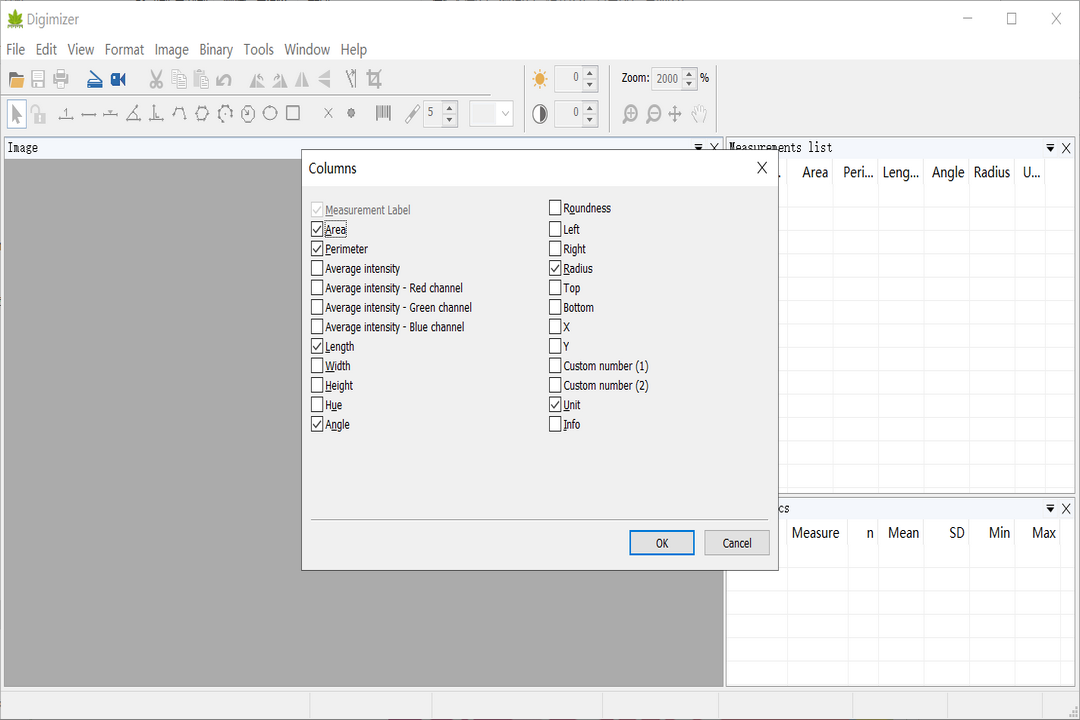This screenshot has width=1080, height=720.
Task: Open the Tools menu
Action: [x=258, y=49]
